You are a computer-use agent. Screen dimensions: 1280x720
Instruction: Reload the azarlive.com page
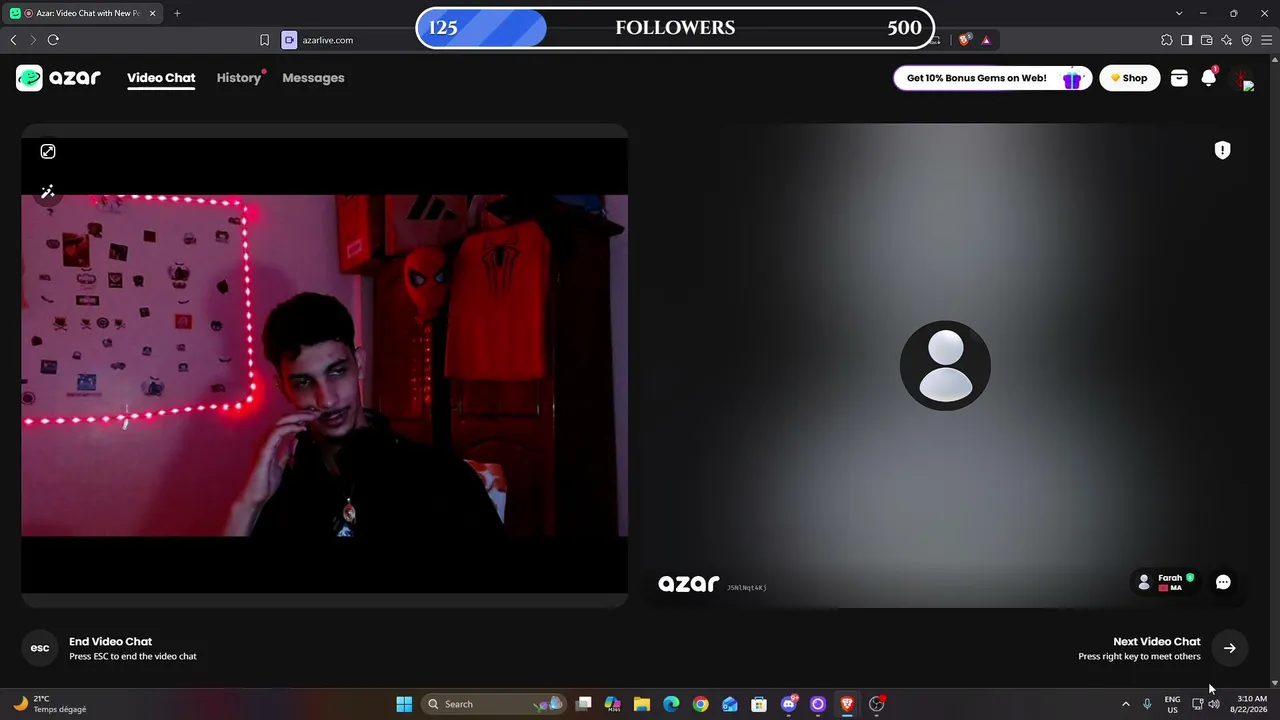coord(53,40)
